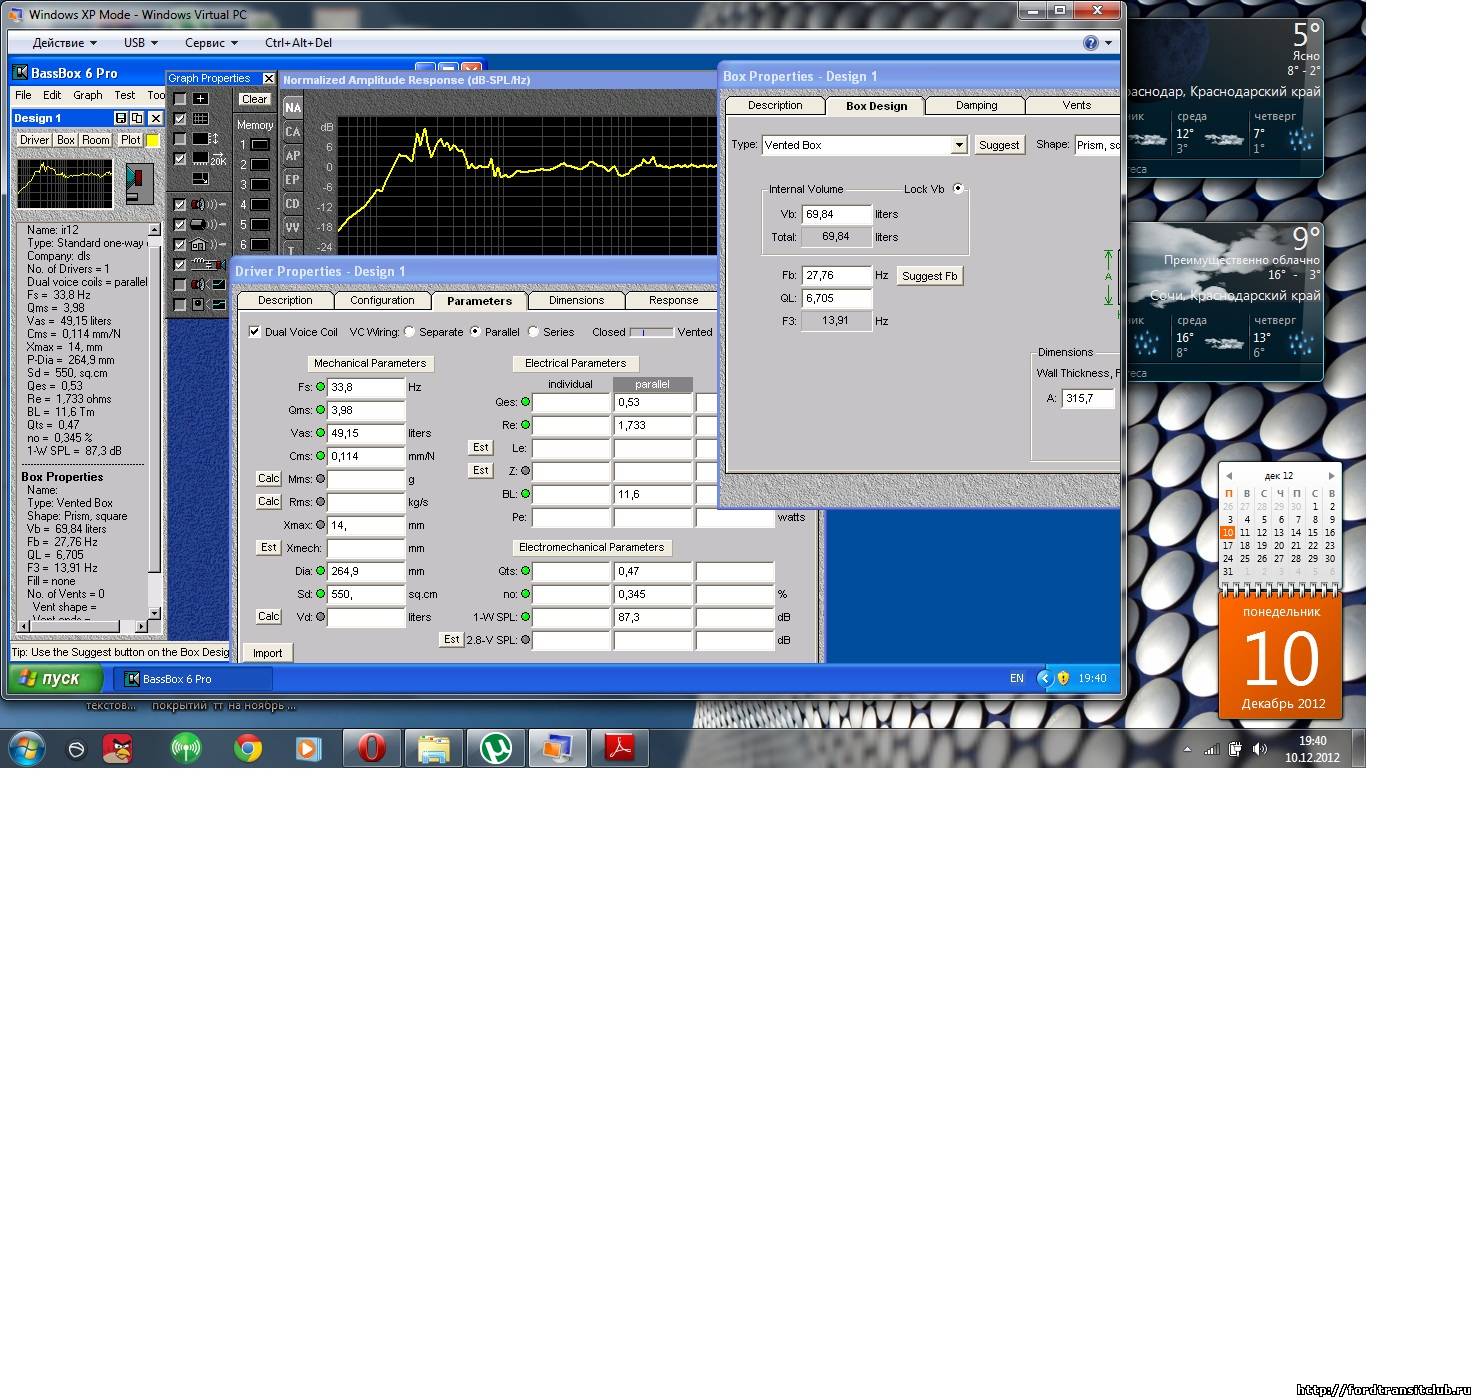Open uTorrent from the taskbar
Screen dimensions: 1476x1400
(x=496, y=748)
